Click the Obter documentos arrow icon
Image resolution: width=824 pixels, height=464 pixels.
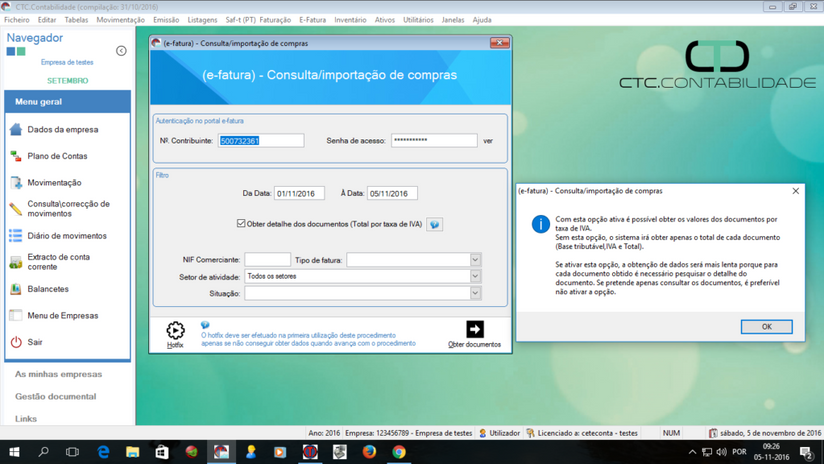(x=475, y=329)
